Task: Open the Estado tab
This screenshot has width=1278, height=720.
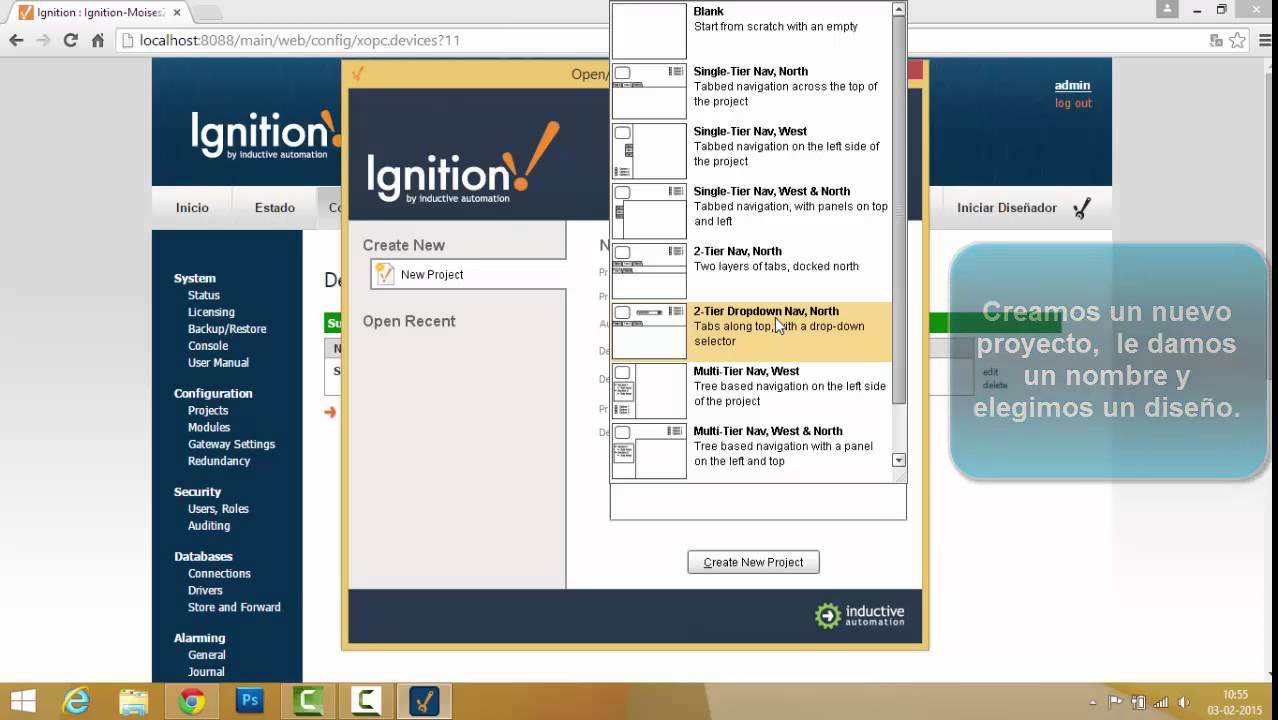Action: click(274, 208)
